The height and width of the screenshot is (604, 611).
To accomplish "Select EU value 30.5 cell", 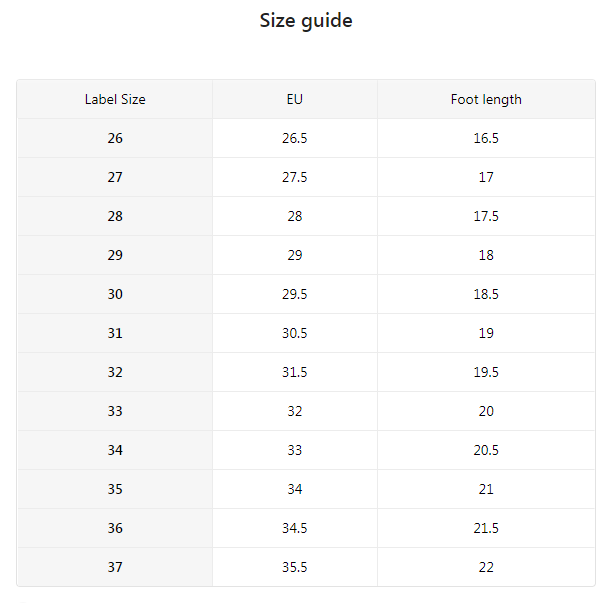I will coord(294,333).
